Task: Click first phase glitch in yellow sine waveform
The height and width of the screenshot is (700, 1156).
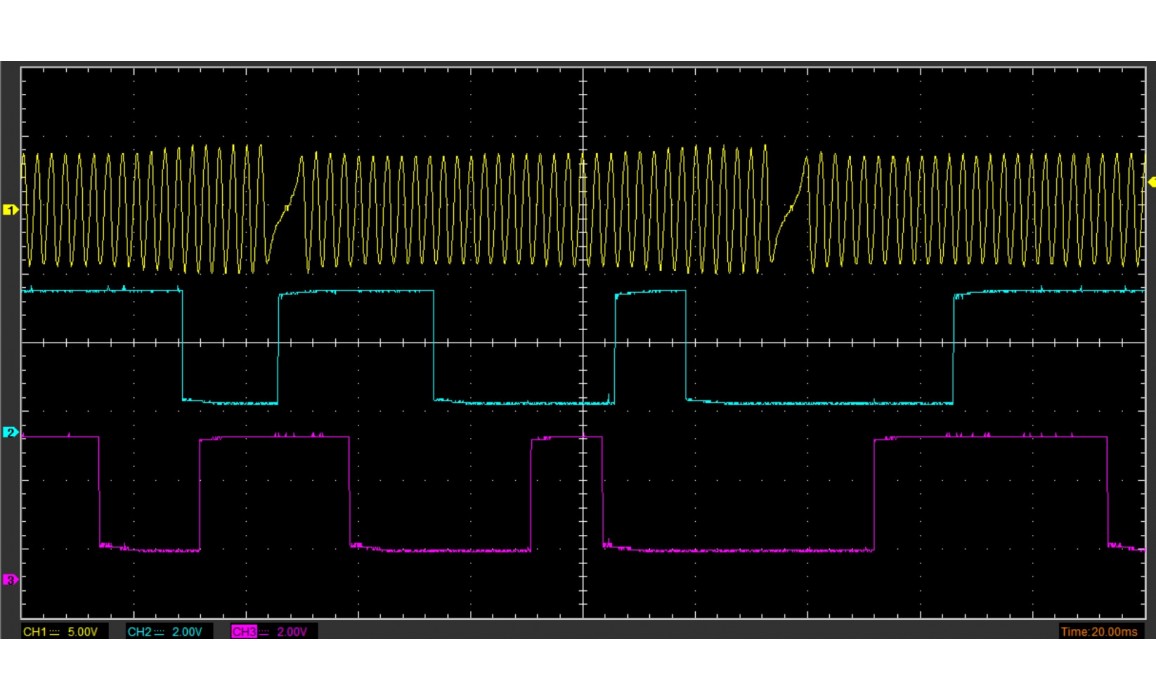Action: tap(284, 209)
